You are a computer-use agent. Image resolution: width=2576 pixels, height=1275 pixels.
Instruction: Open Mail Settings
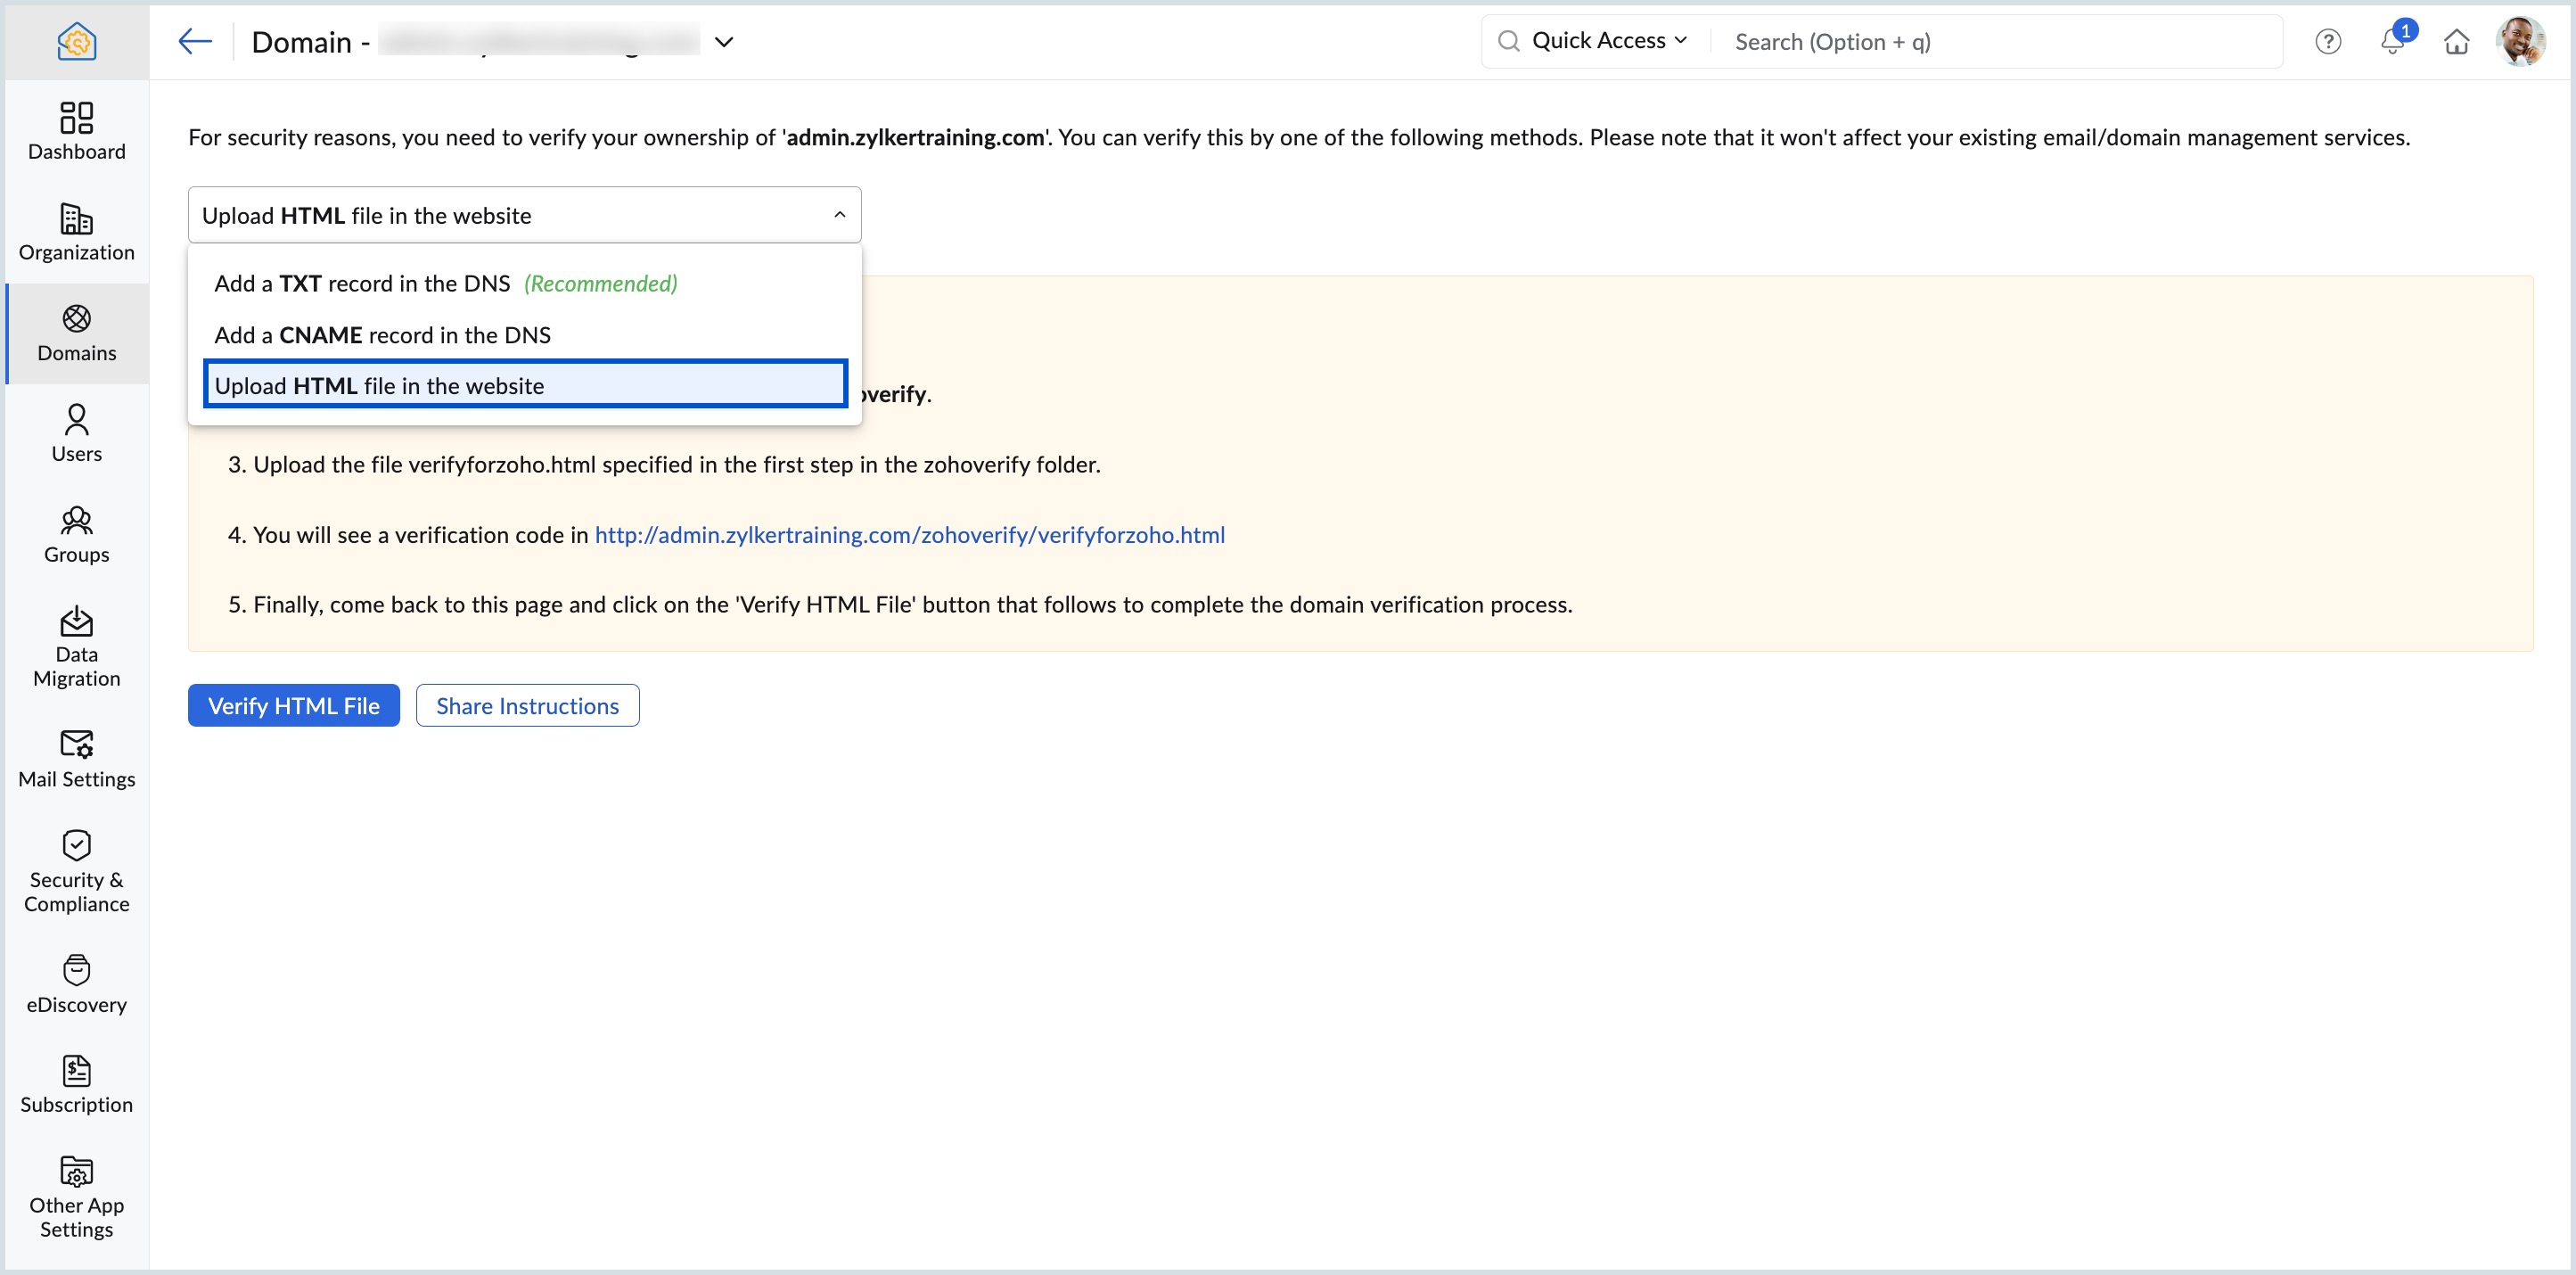pyautogui.click(x=76, y=758)
